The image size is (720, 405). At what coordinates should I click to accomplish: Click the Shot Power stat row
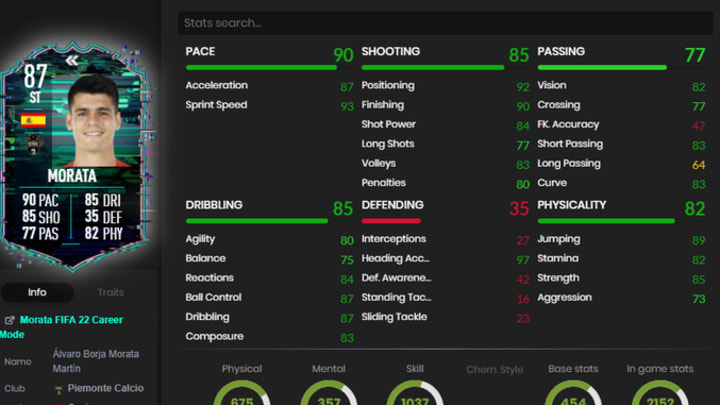445,125
